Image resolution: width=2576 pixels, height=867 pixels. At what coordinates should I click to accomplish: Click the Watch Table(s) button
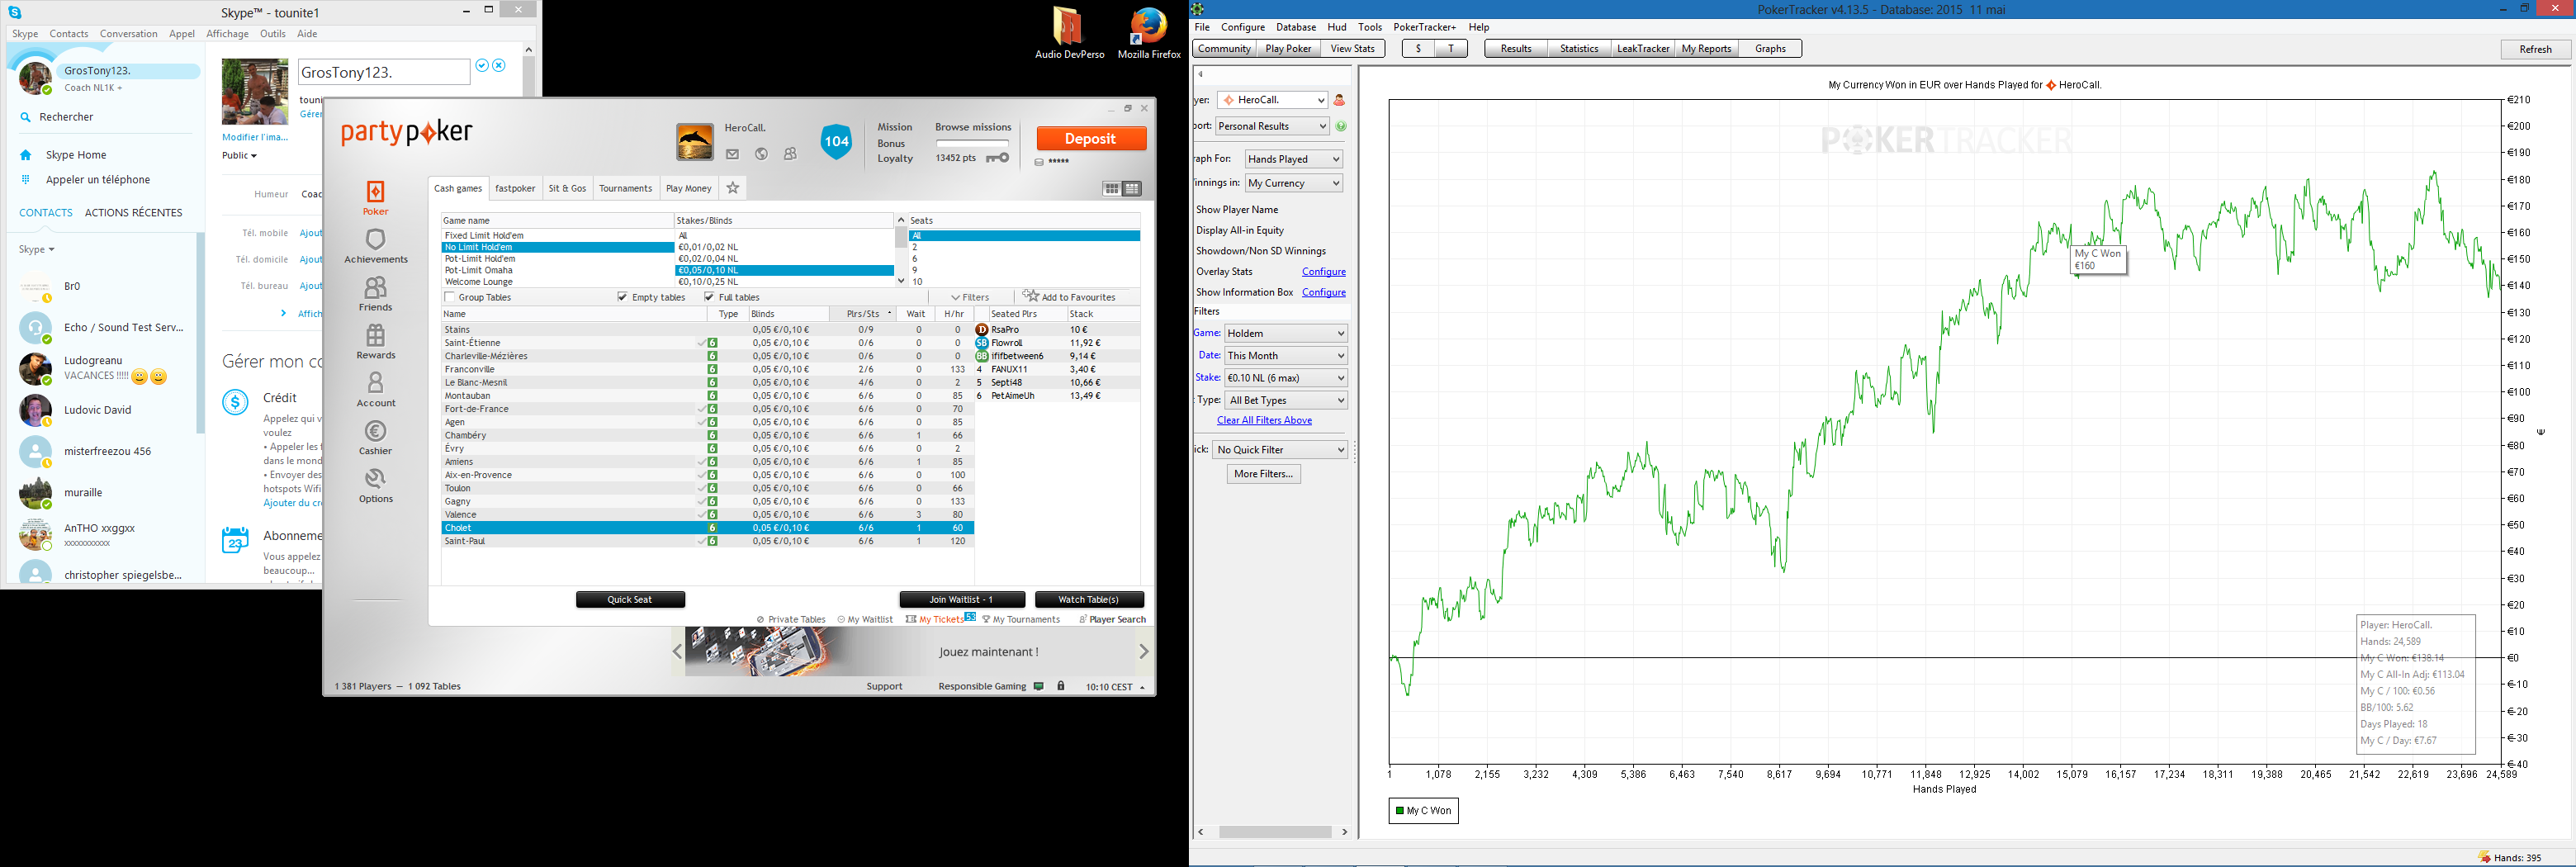(x=1088, y=599)
